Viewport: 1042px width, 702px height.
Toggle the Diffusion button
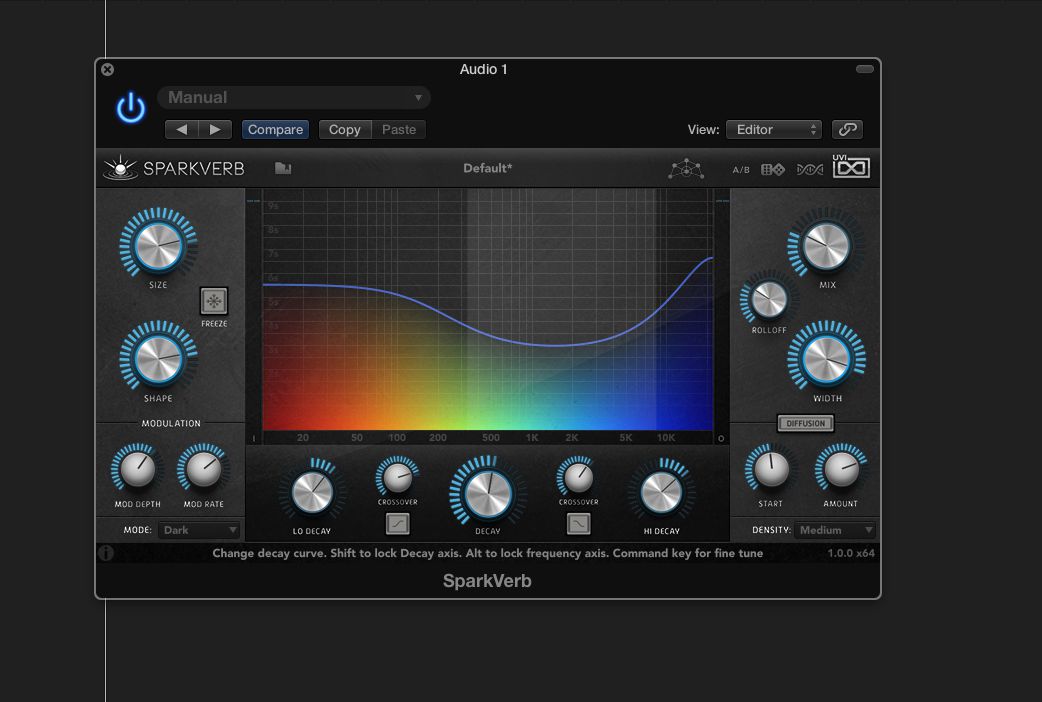coord(805,423)
